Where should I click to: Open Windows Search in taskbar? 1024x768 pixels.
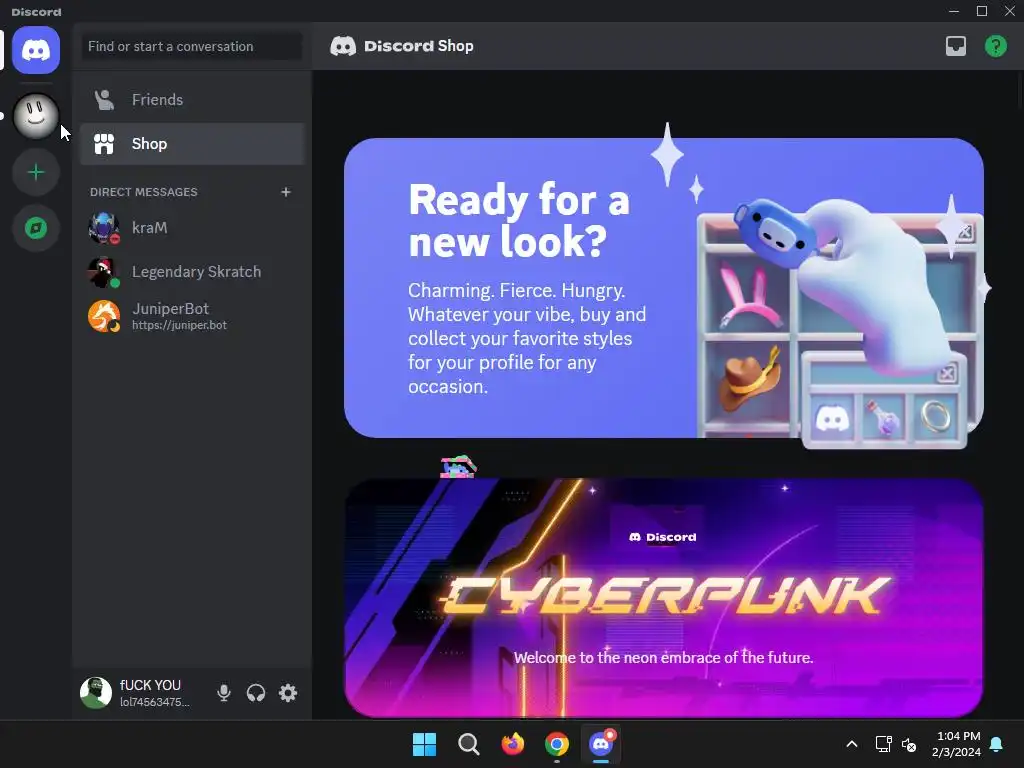[469, 744]
